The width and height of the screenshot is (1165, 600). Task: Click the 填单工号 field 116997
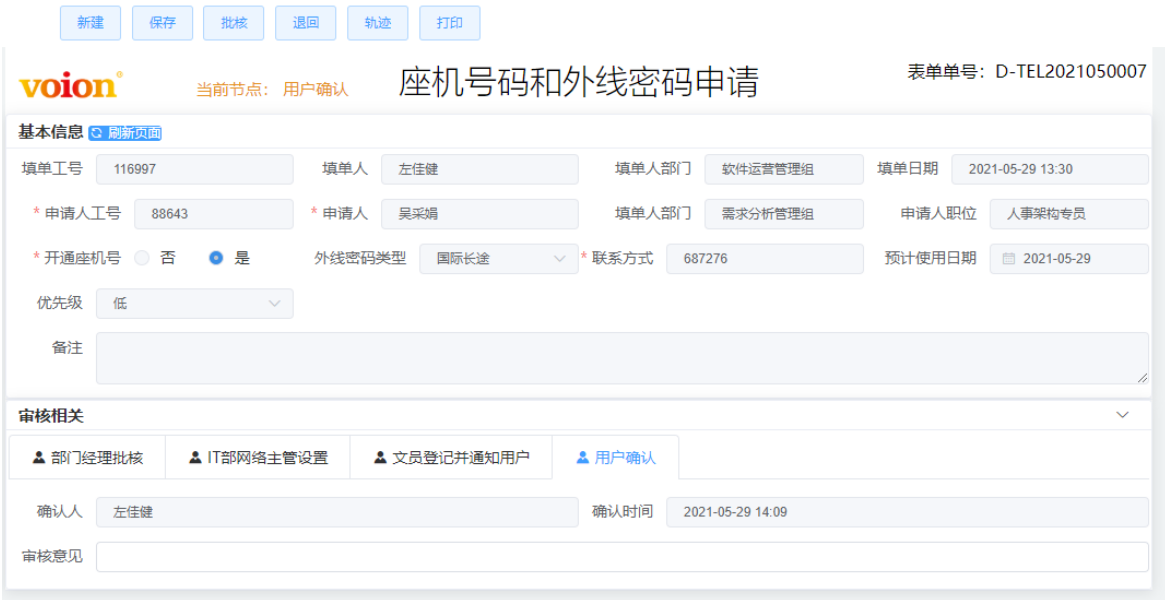point(195,169)
